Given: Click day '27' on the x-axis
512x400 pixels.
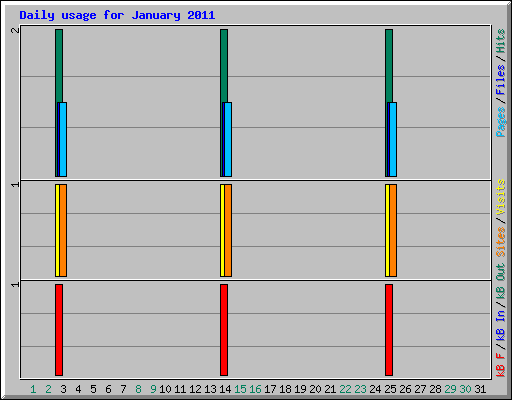Looking at the screenshot, I should [420, 389].
